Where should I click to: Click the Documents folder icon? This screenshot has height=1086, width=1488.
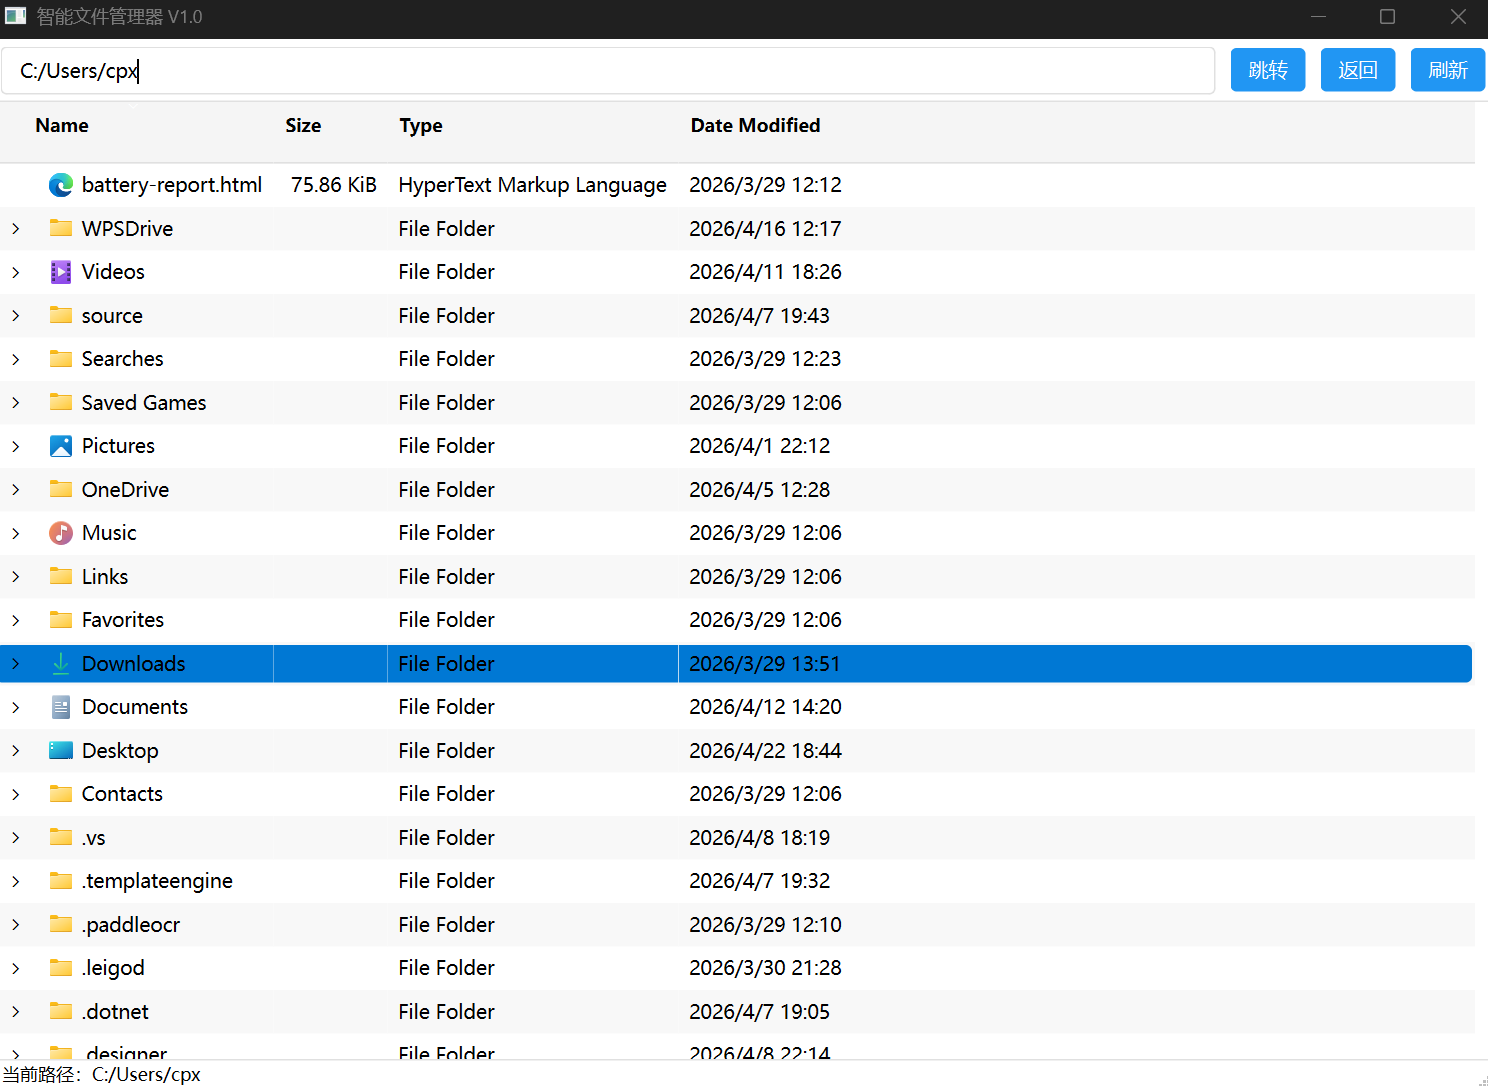click(x=61, y=707)
